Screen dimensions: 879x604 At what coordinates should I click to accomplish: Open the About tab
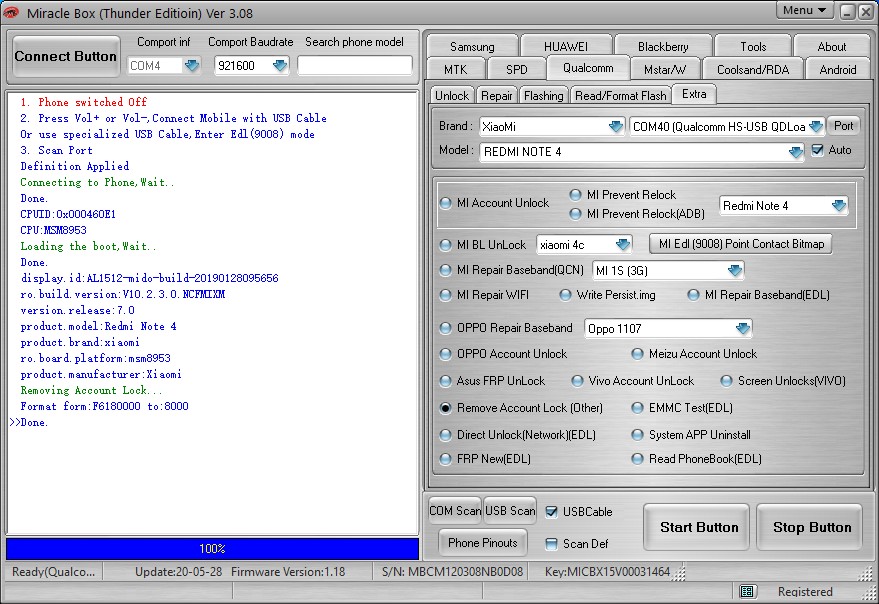pos(831,47)
